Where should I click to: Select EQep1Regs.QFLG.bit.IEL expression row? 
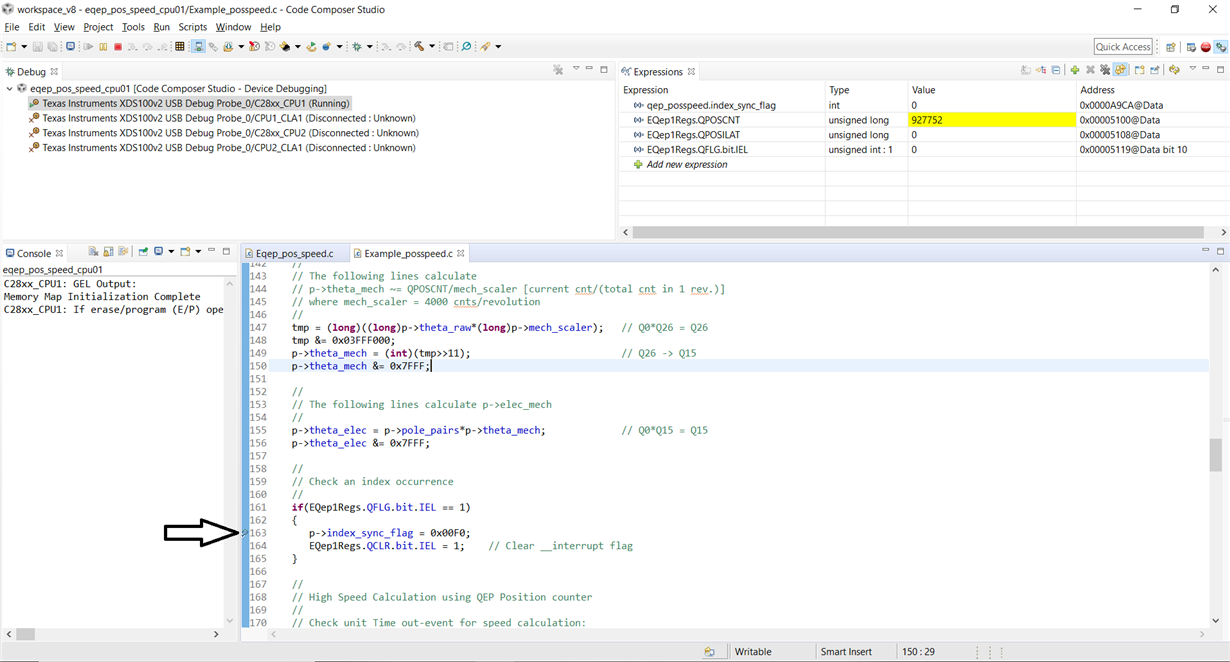pyautogui.click(x=924, y=150)
